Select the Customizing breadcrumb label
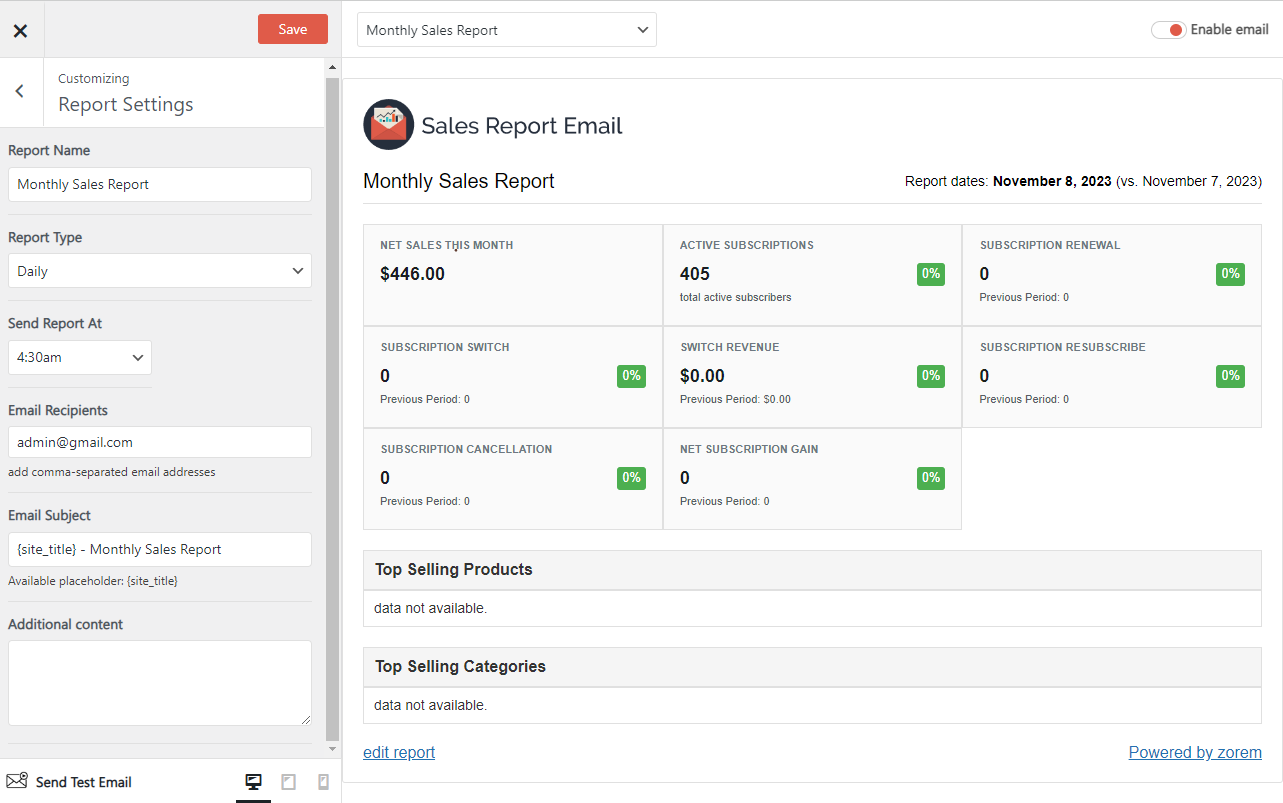This screenshot has height=803, width=1283. [93, 77]
